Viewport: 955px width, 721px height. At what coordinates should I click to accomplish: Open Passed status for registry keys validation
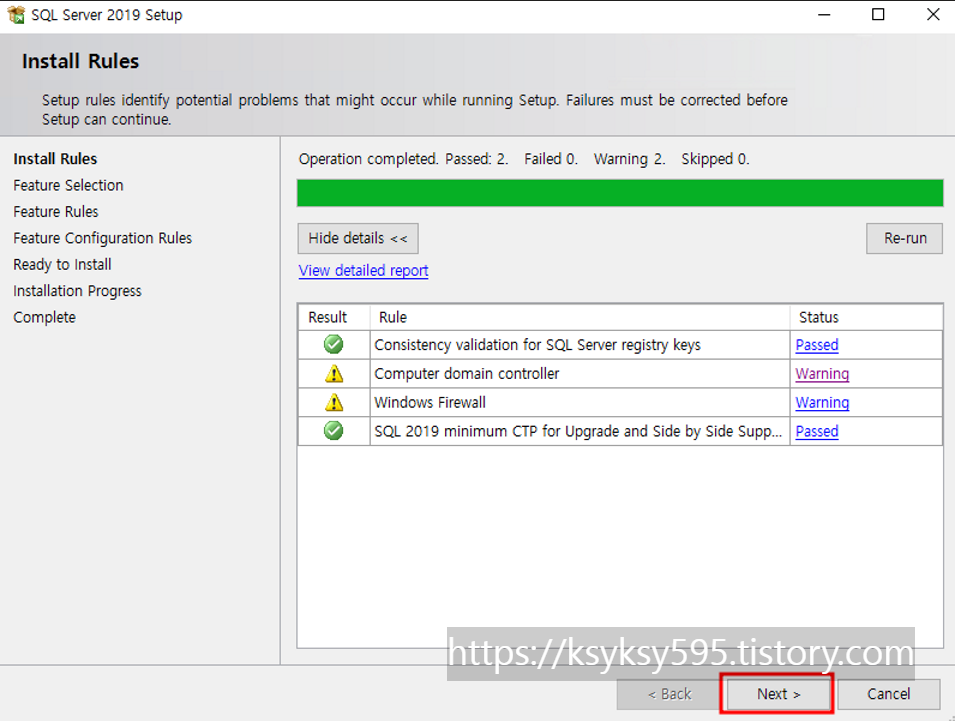pyautogui.click(x=817, y=345)
